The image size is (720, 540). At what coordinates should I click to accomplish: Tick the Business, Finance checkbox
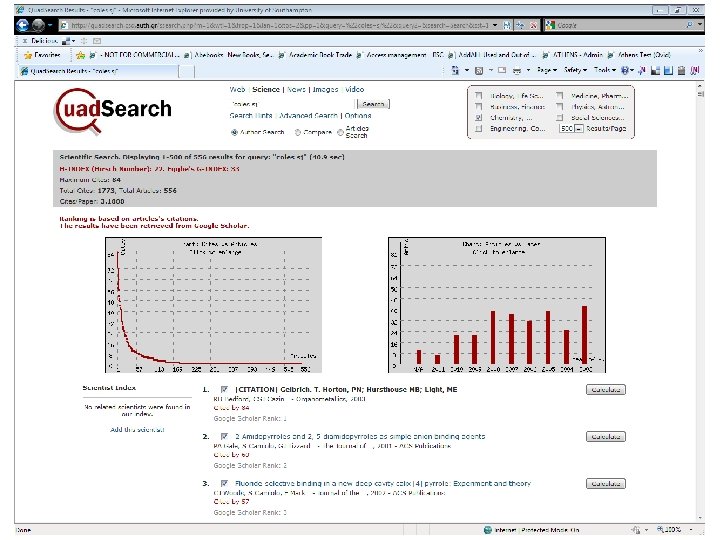pos(478,107)
